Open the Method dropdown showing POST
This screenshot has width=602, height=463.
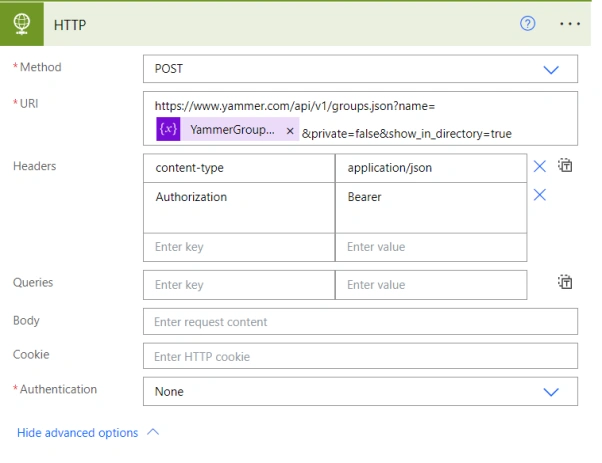click(360, 69)
